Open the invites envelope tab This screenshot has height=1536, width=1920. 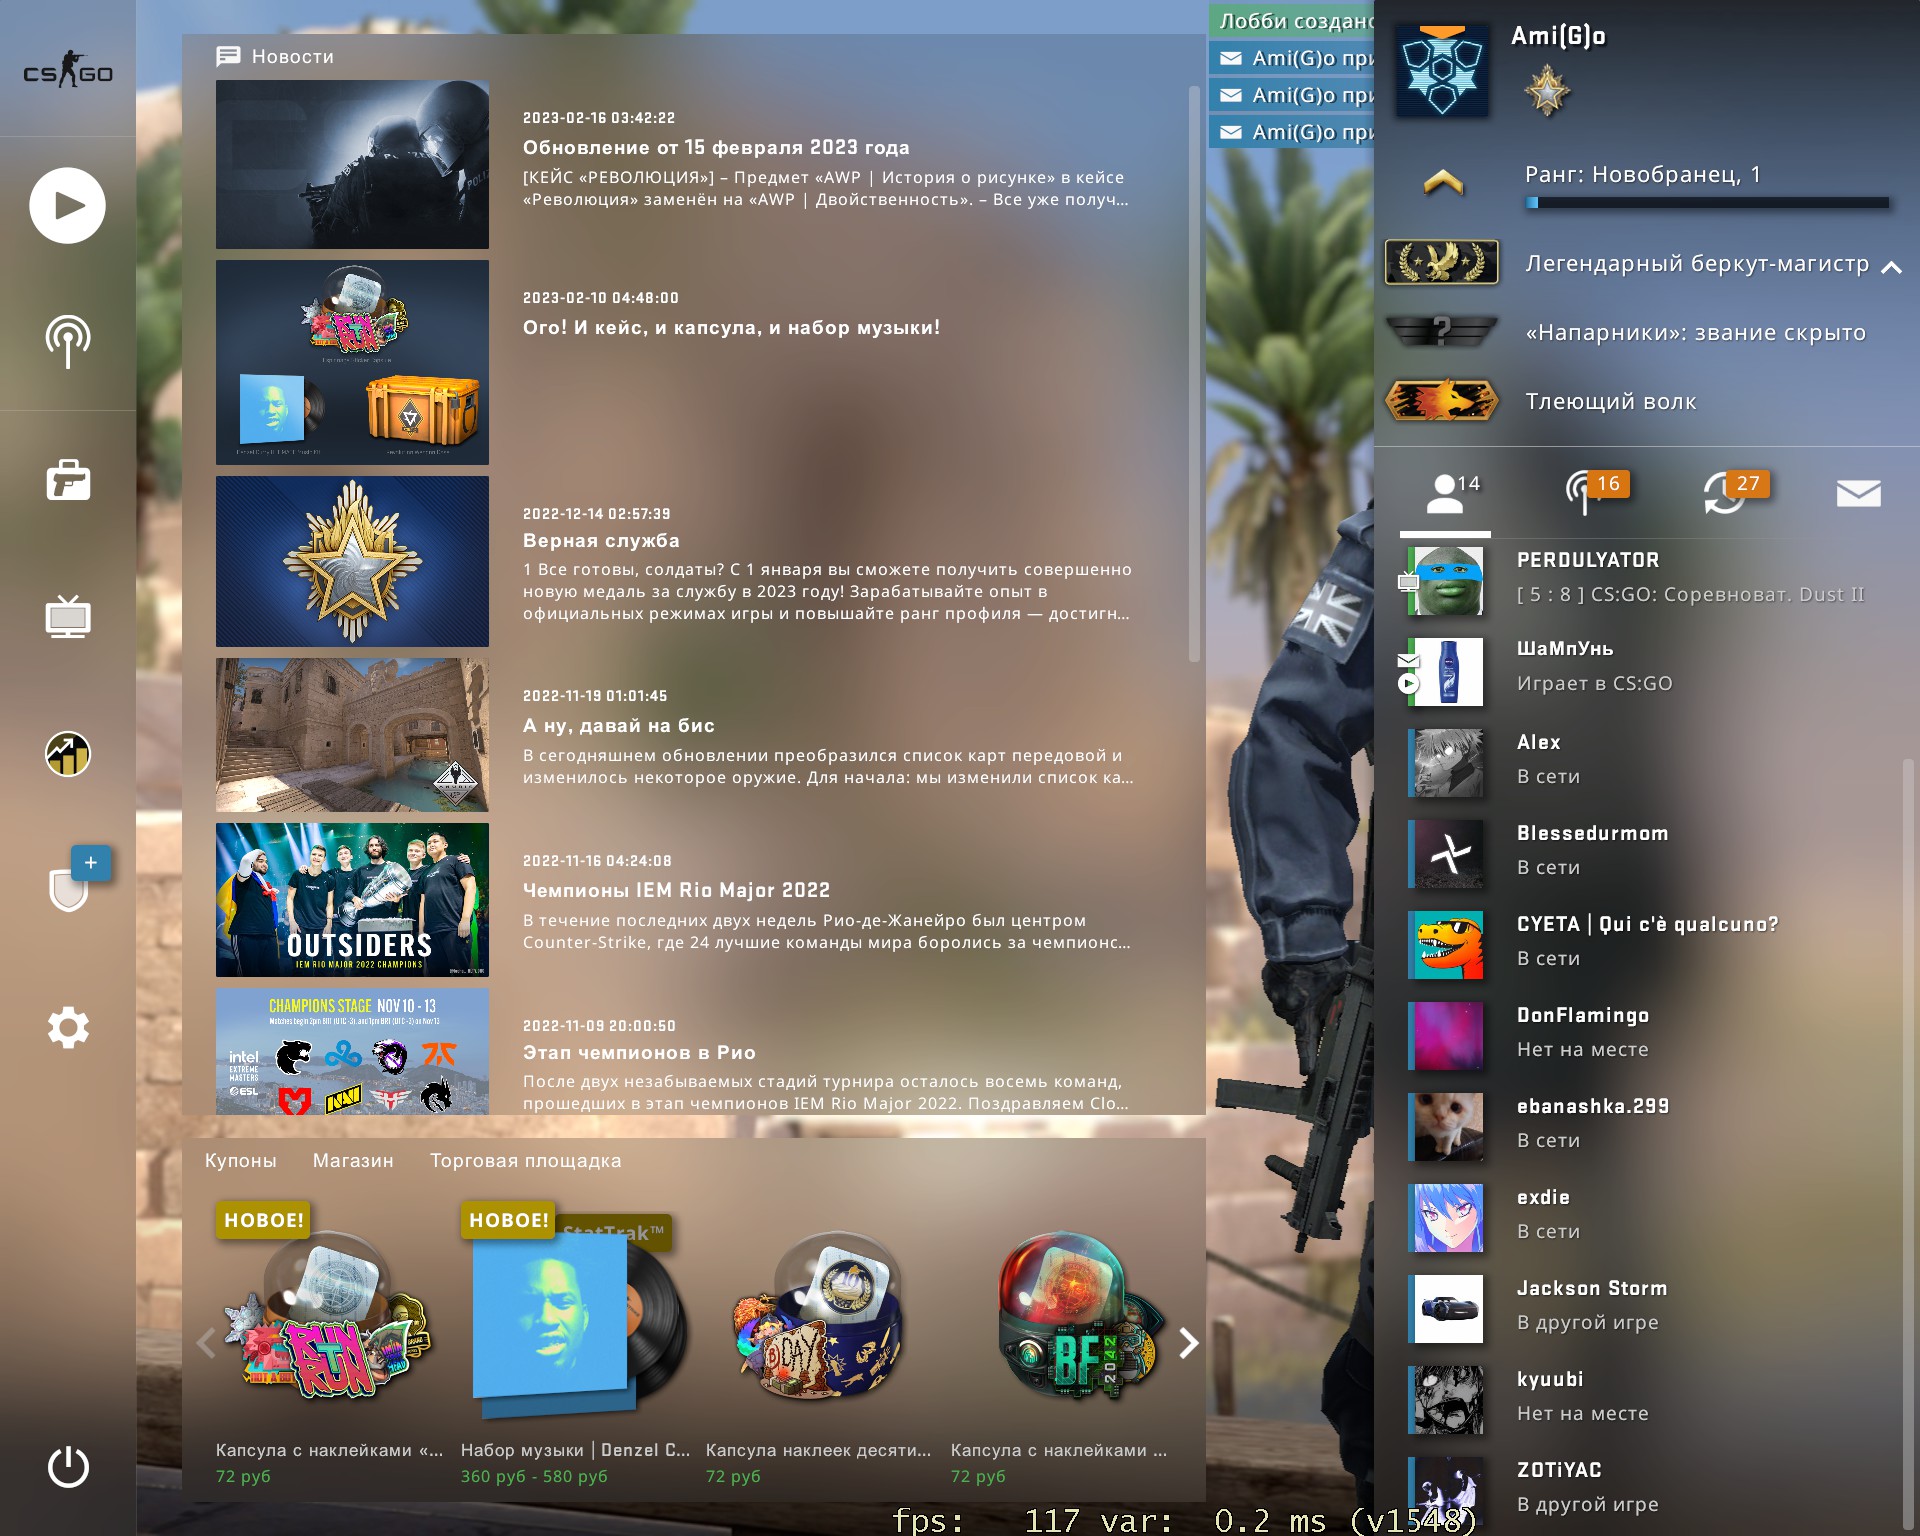coord(1858,493)
